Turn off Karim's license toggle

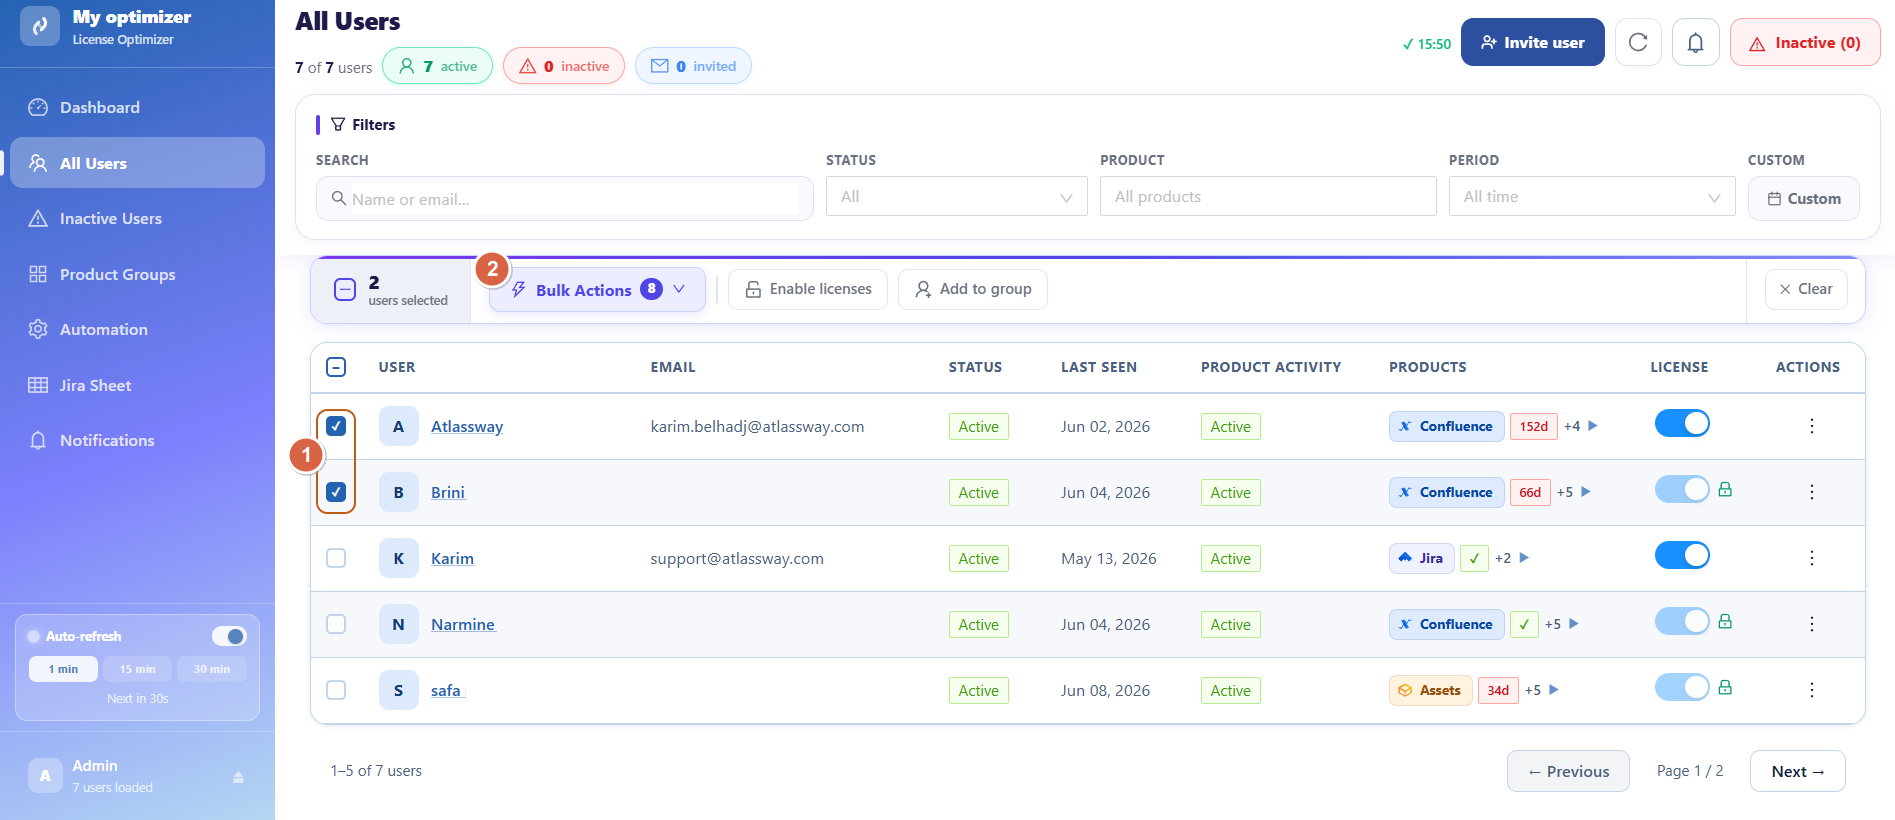(1682, 555)
